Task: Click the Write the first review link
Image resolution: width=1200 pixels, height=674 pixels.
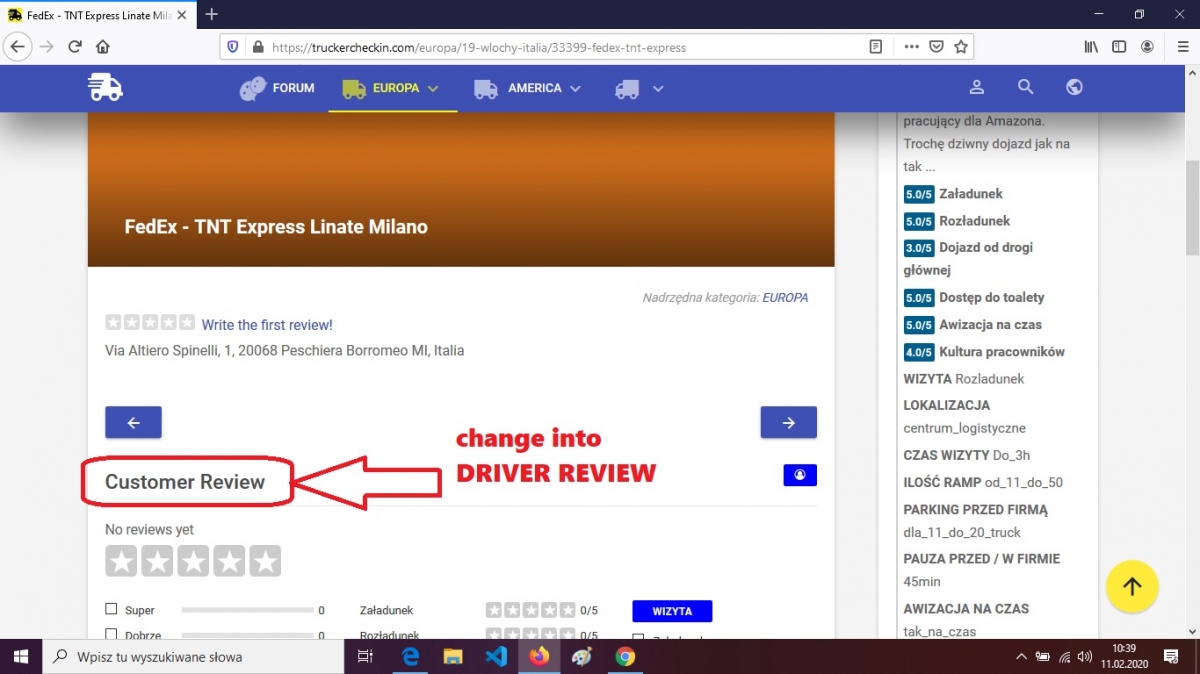Action: tap(267, 325)
